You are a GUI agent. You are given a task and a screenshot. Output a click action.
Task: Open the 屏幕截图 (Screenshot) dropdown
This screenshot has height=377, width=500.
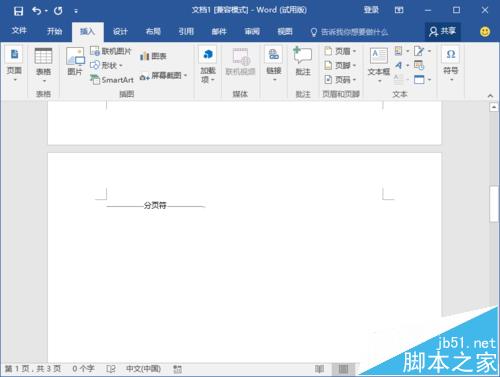click(163, 76)
